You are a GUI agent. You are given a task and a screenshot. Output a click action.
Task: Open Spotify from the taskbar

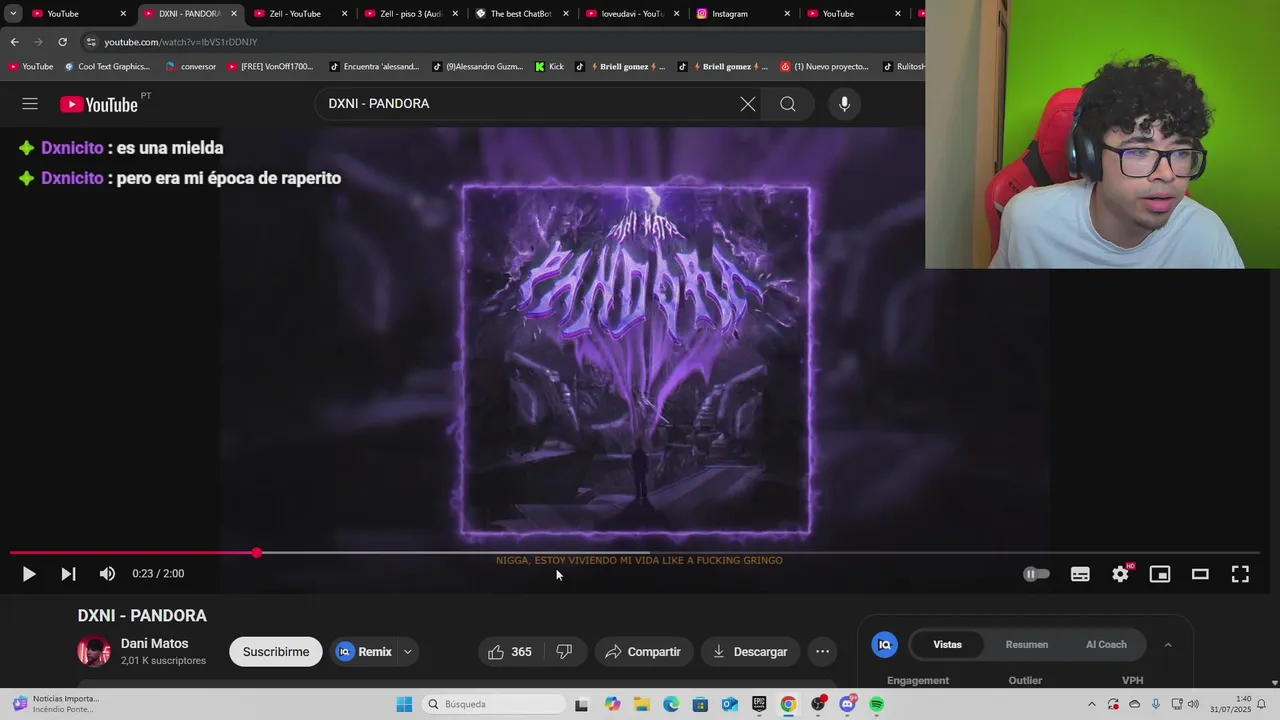pos(876,704)
